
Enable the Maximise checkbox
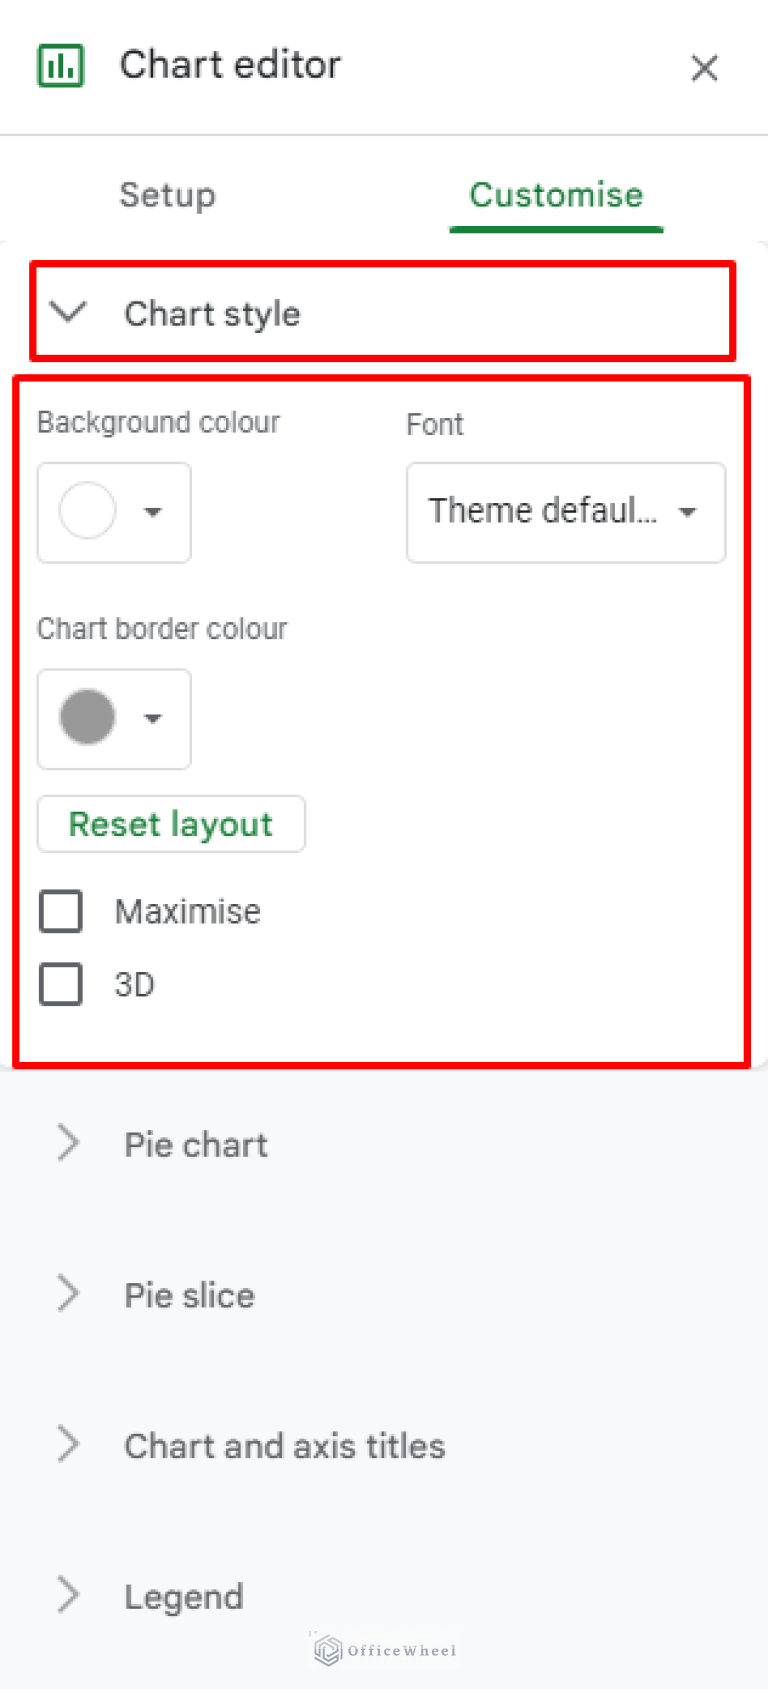click(x=60, y=911)
